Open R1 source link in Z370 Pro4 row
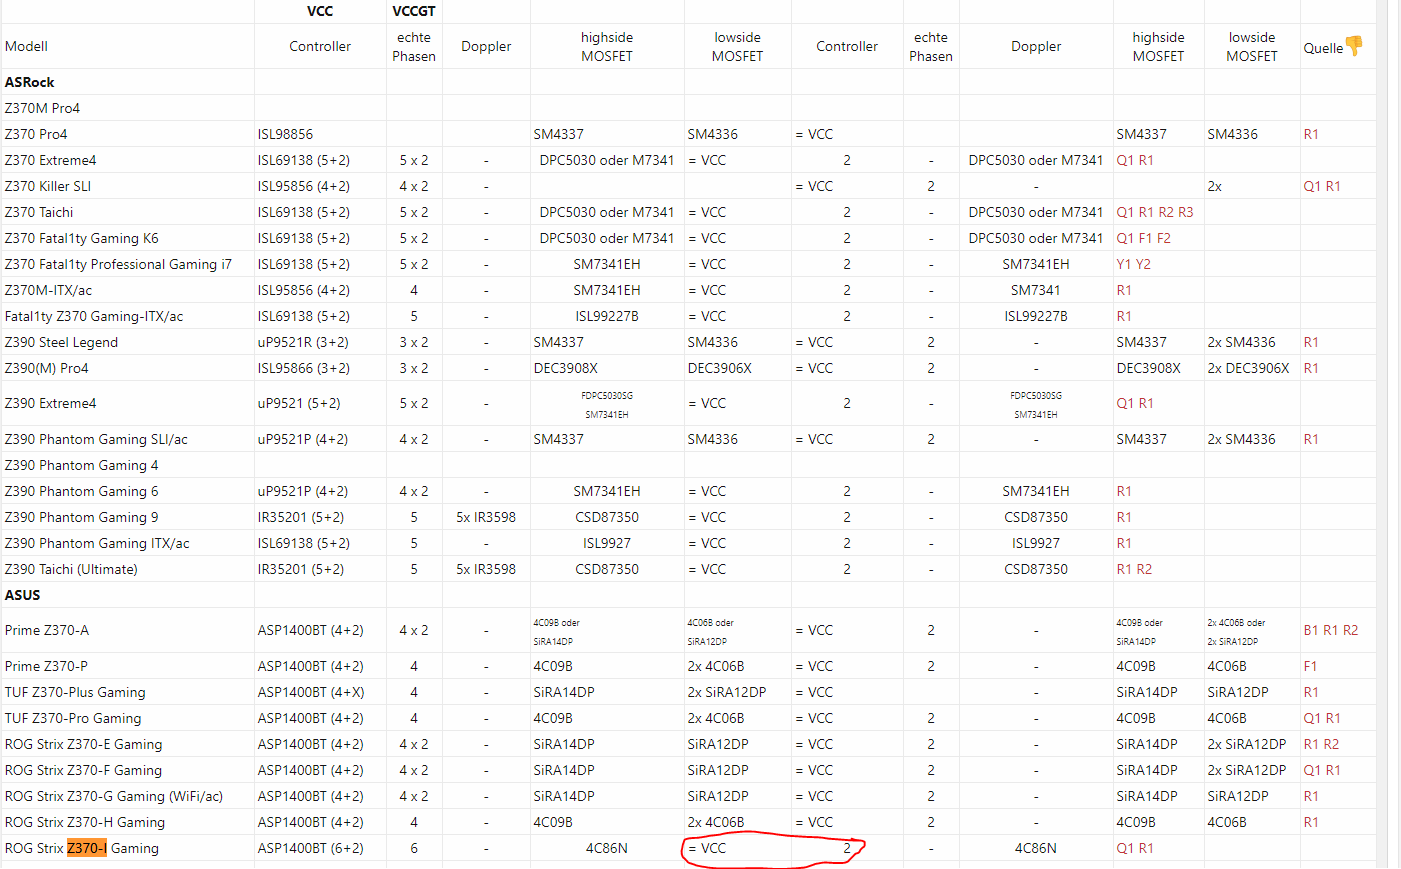This screenshot has height=869, width=1401. pyautogui.click(x=1311, y=134)
